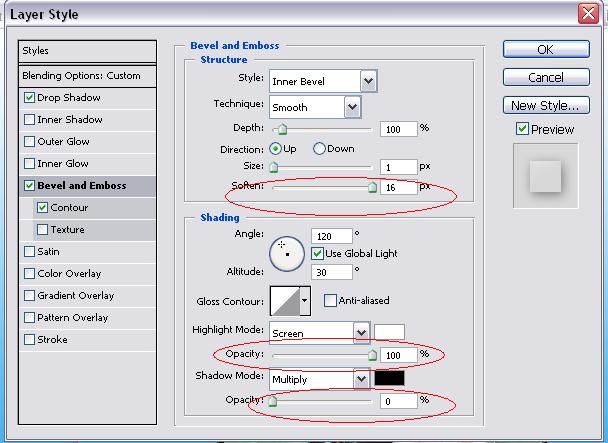Click the angle and altitude light dial
This screenshot has width=608, height=443.
point(287,254)
